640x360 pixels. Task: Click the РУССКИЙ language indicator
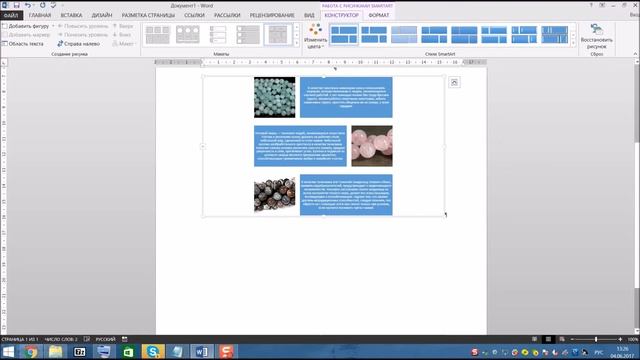[x=106, y=339]
